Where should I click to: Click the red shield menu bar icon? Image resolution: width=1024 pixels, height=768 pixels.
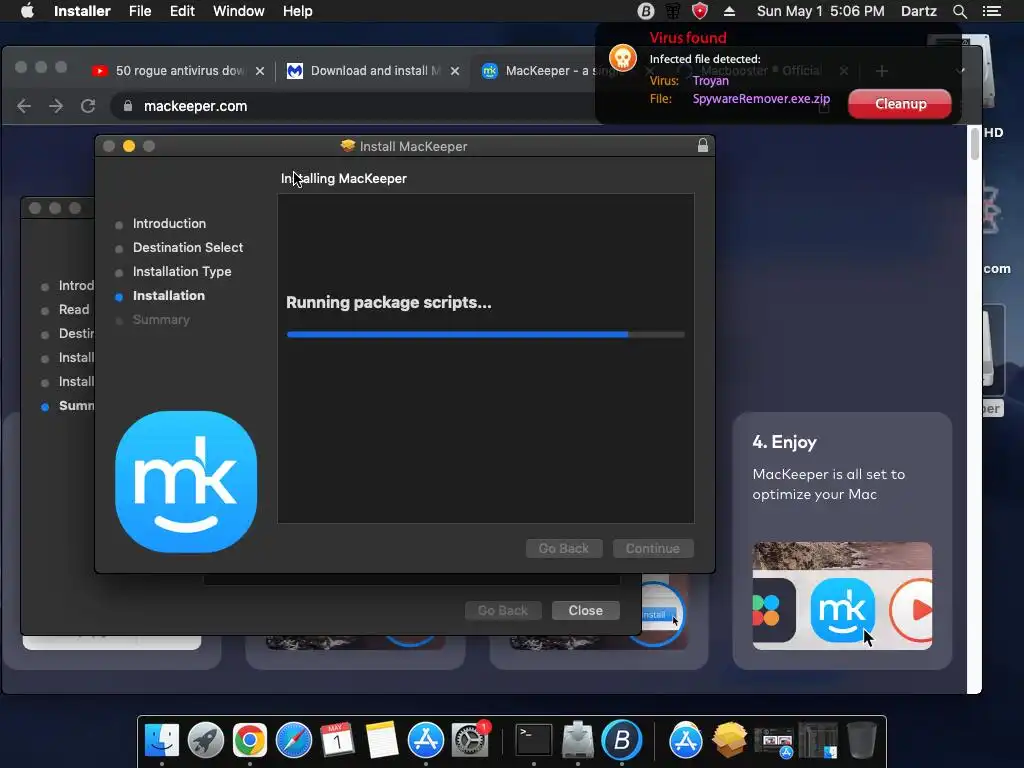[x=700, y=11]
